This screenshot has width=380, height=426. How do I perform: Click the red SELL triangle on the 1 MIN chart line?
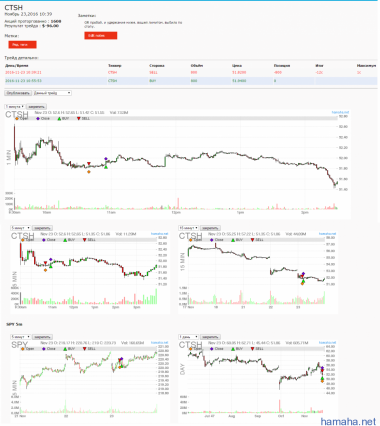coord(89,163)
